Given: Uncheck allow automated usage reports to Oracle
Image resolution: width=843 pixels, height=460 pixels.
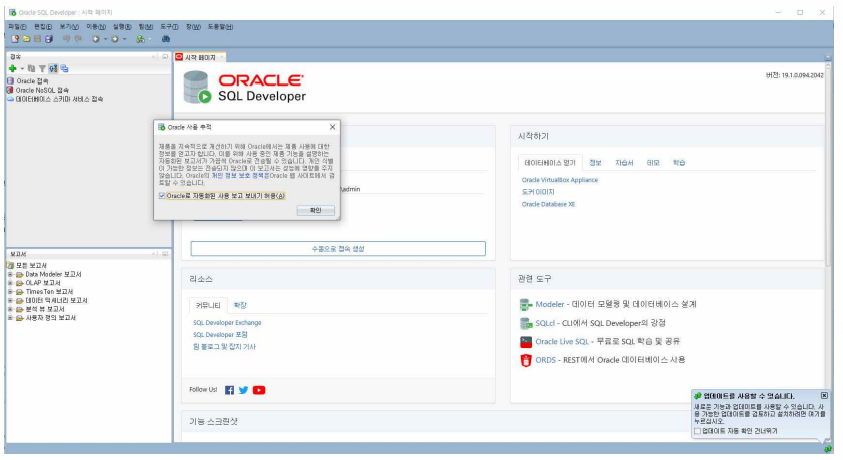Looking at the screenshot, I should tap(162, 196).
